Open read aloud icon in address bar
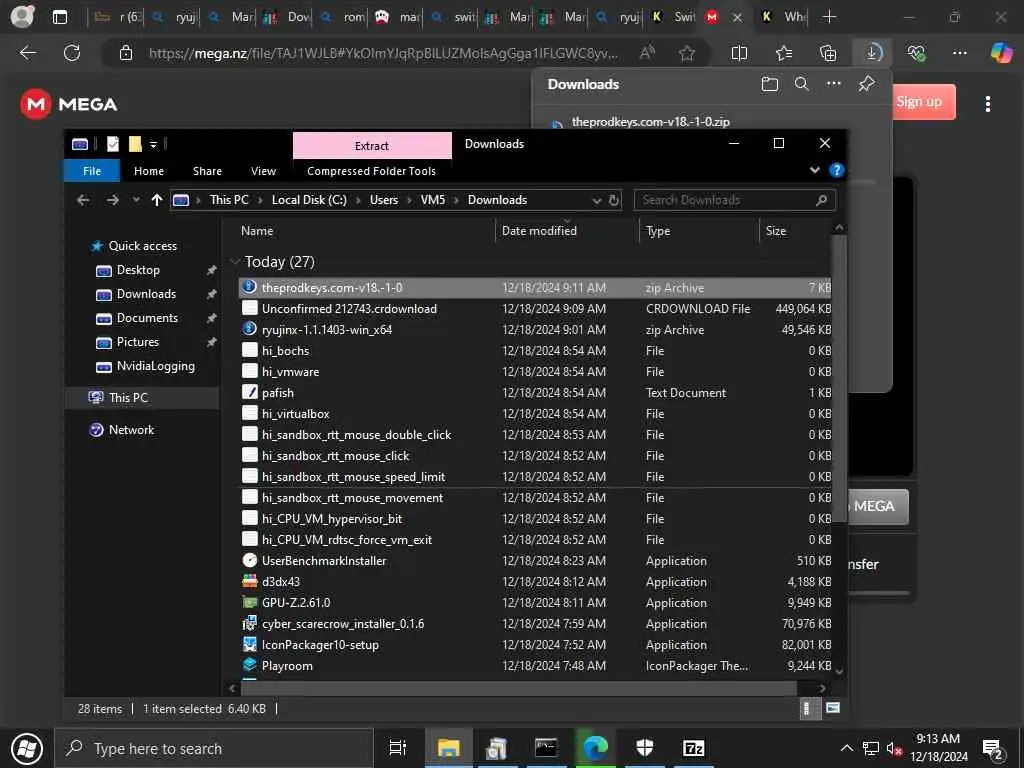 coord(647,53)
